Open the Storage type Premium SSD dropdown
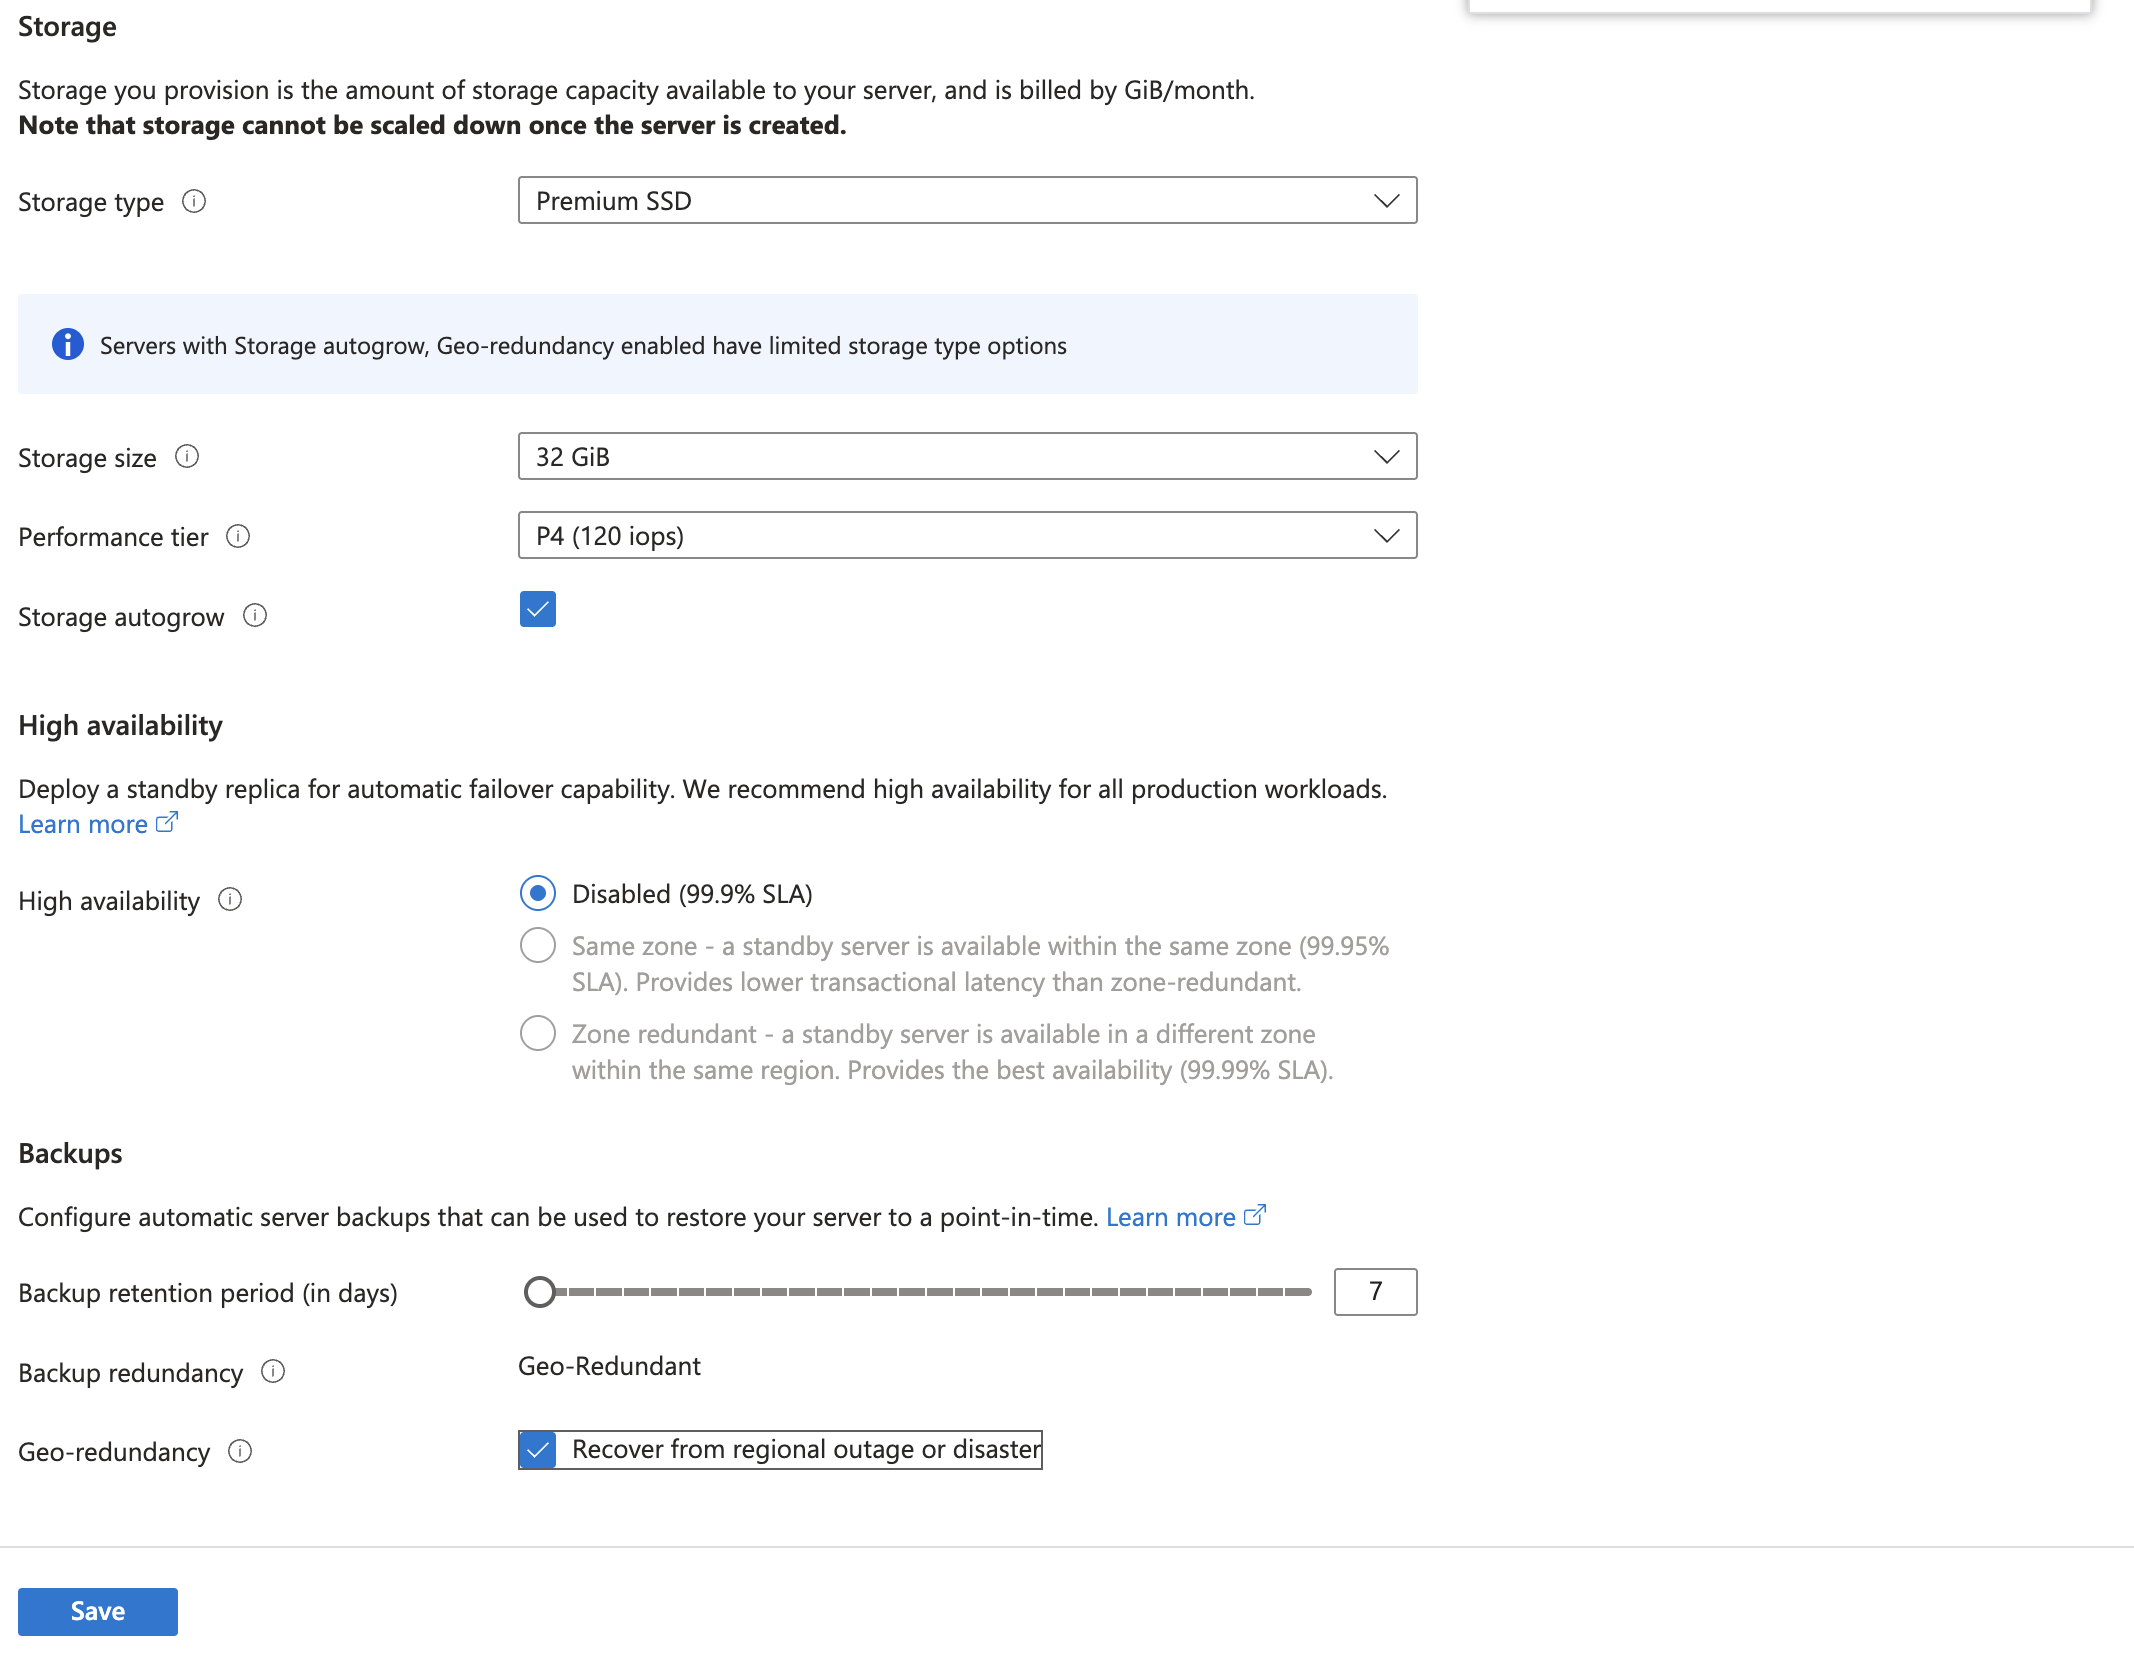The width and height of the screenshot is (2134, 1670). click(967, 201)
